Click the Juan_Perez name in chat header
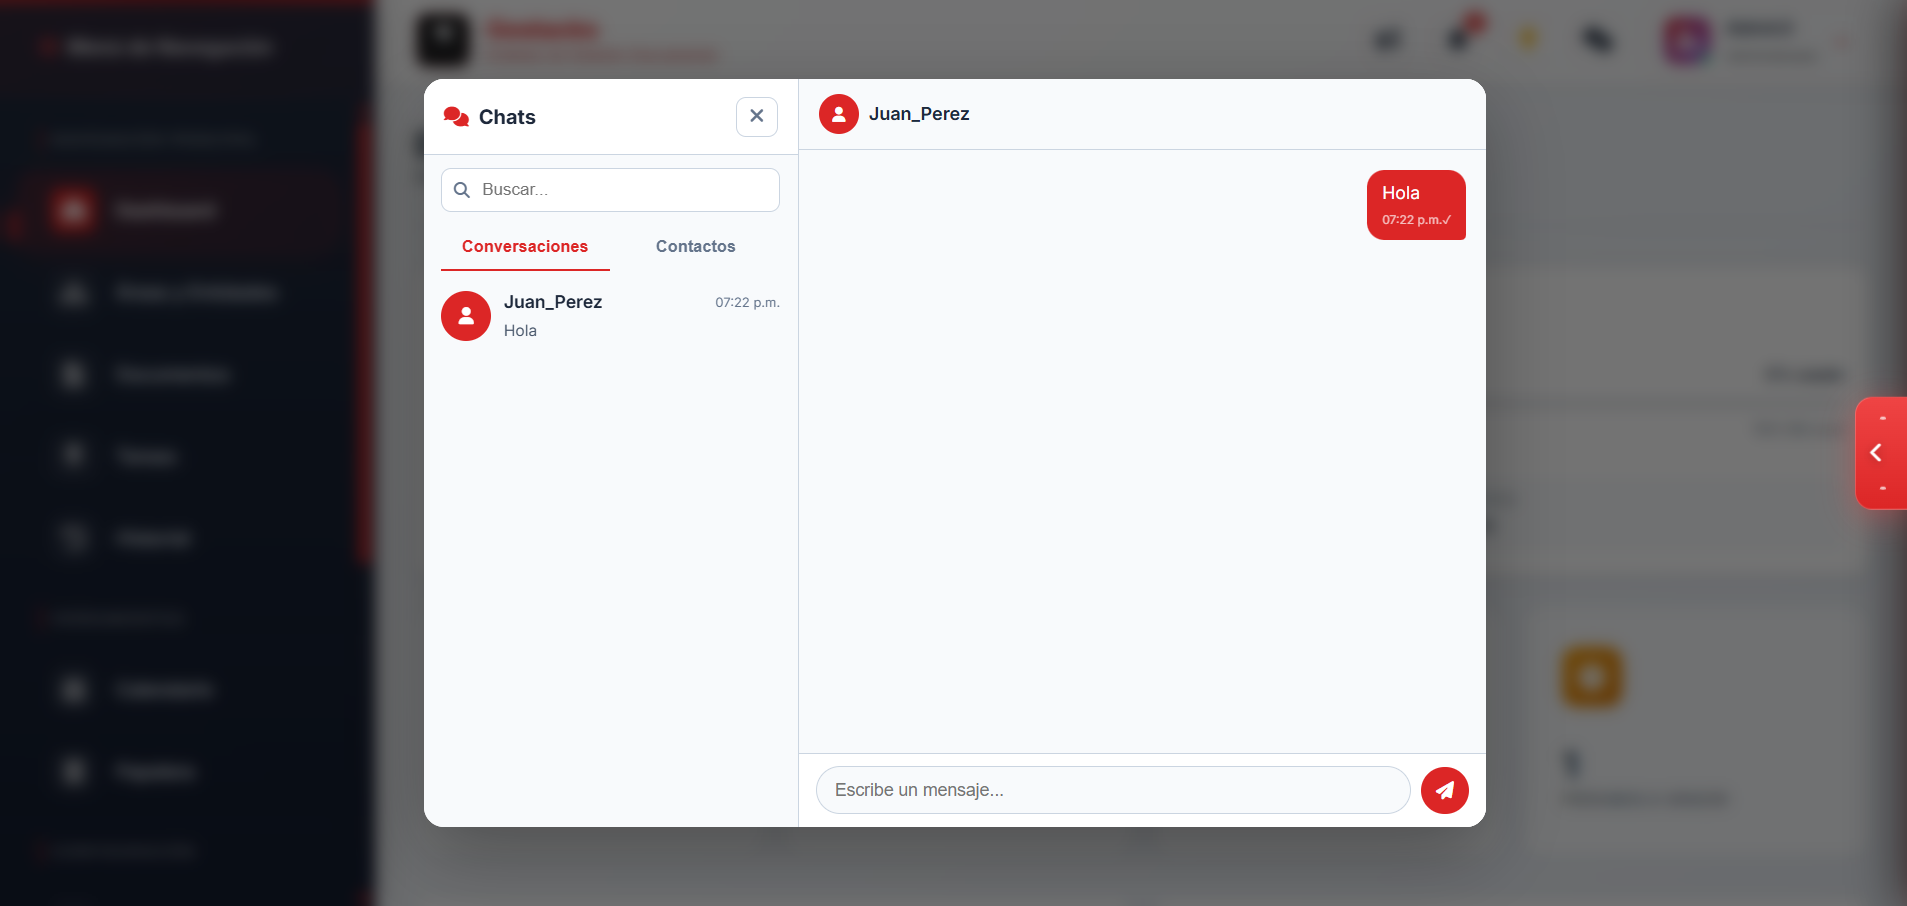Viewport: 1907px width, 906px height. pos(919,114)
